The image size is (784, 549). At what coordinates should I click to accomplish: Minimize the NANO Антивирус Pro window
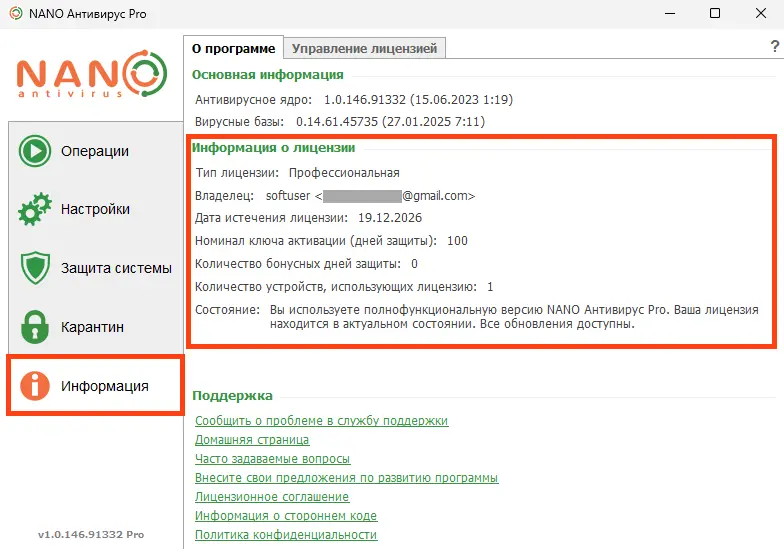670,14
